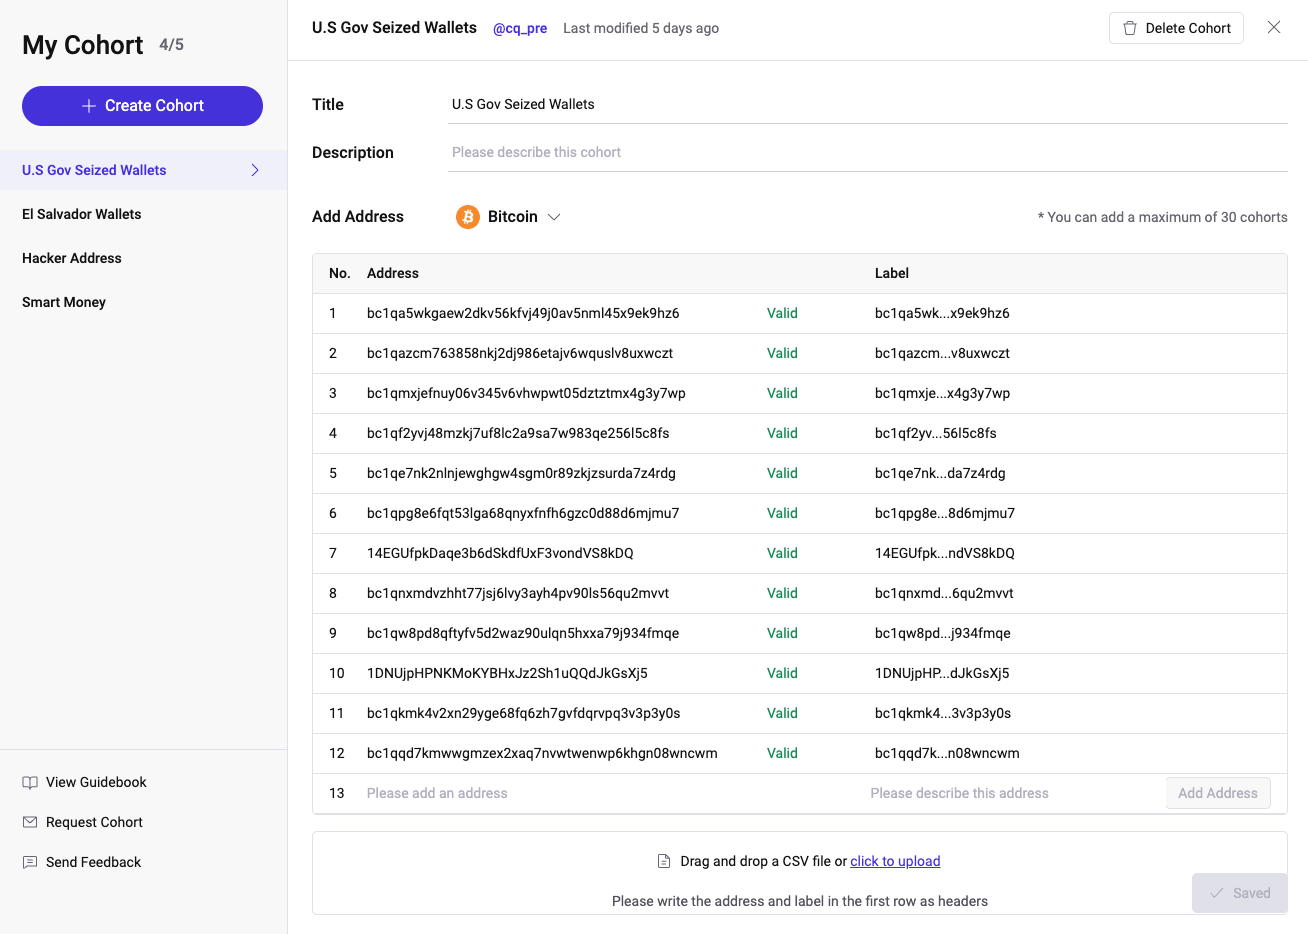Edit the Title text field
Image resolution: width=1308 pixels, height=934 pixels.
[x=868, y=104]
